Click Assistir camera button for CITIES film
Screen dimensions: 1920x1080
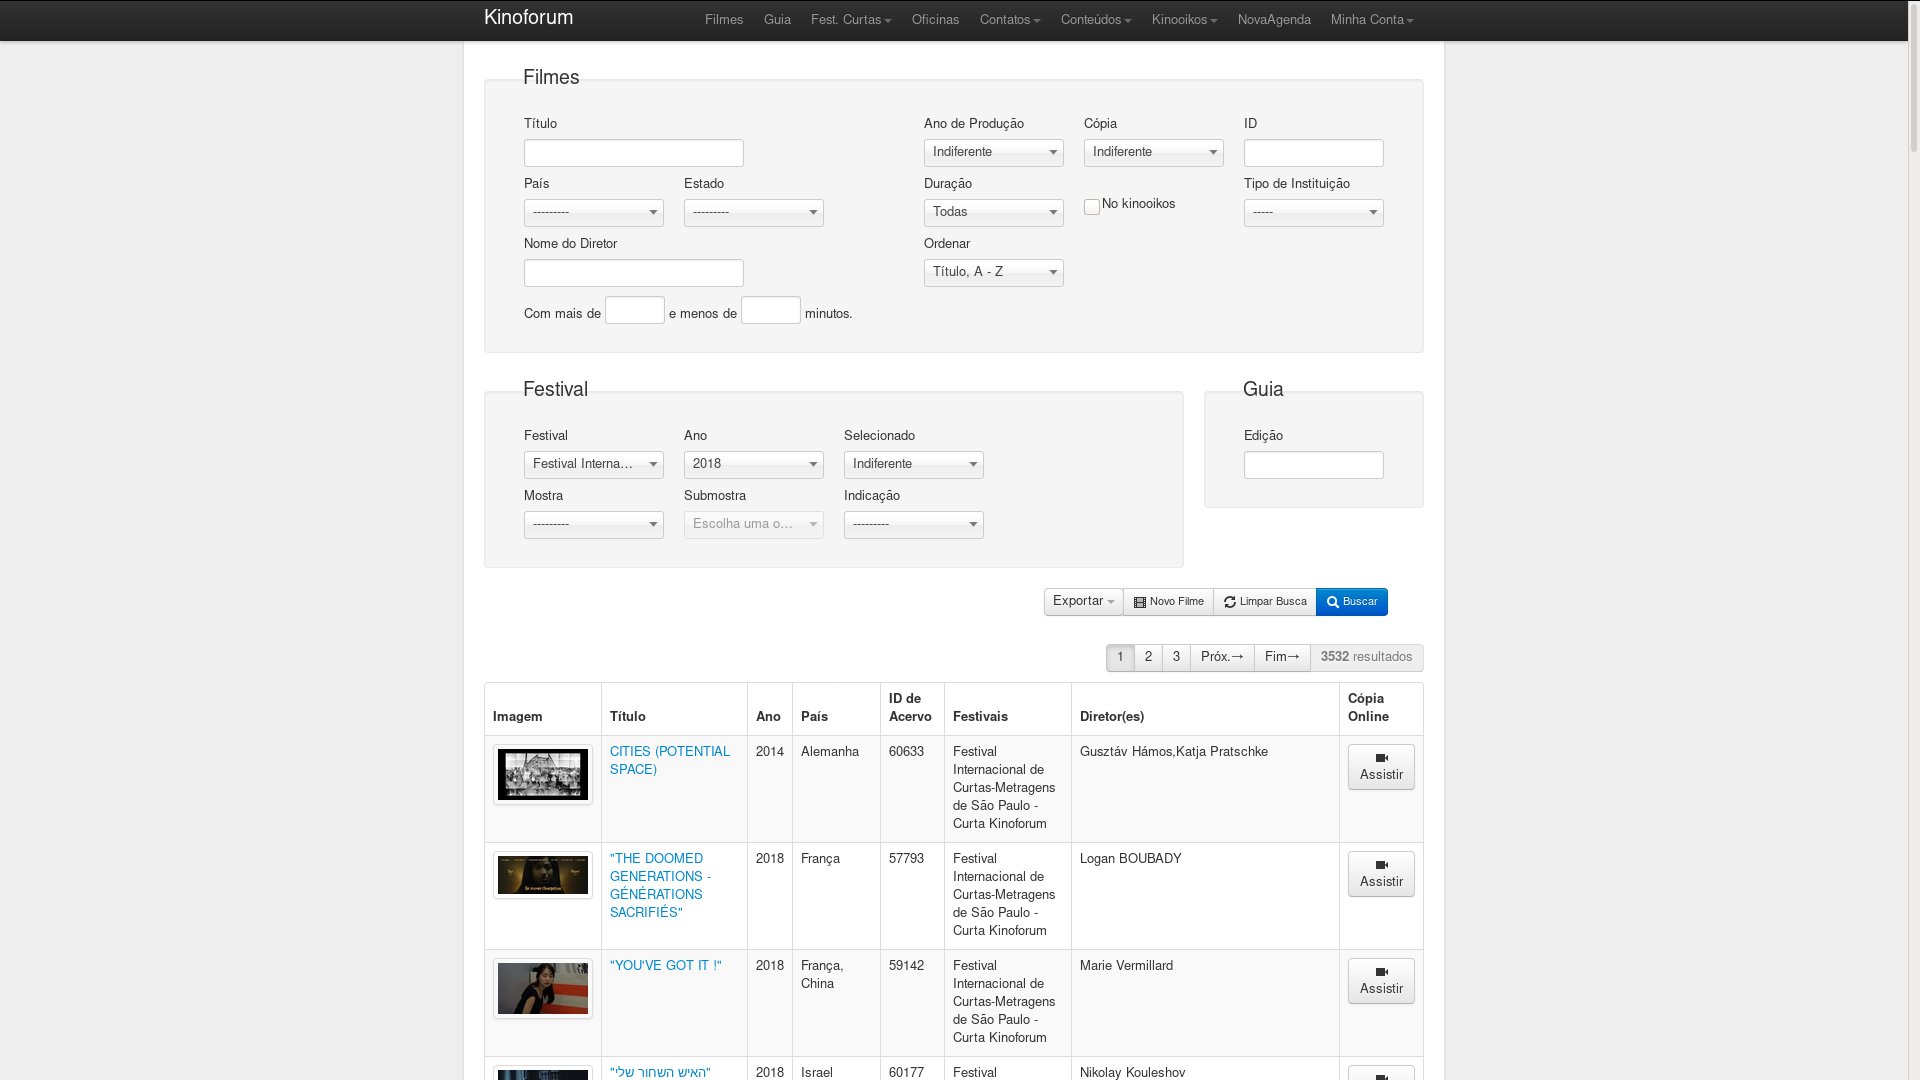pos(1380,767)
